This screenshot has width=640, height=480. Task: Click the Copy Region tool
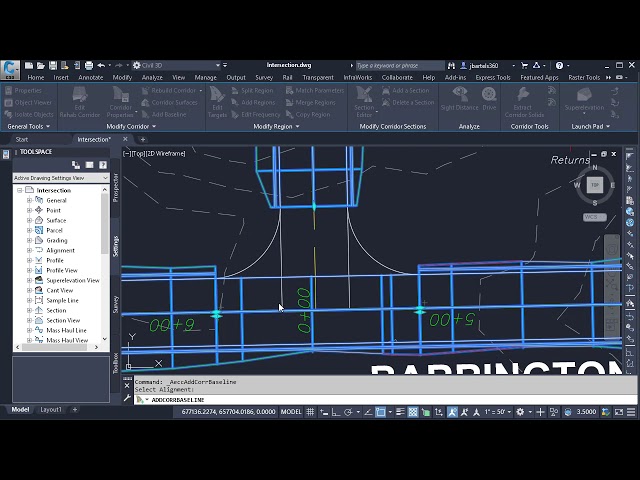pos(308,114)
